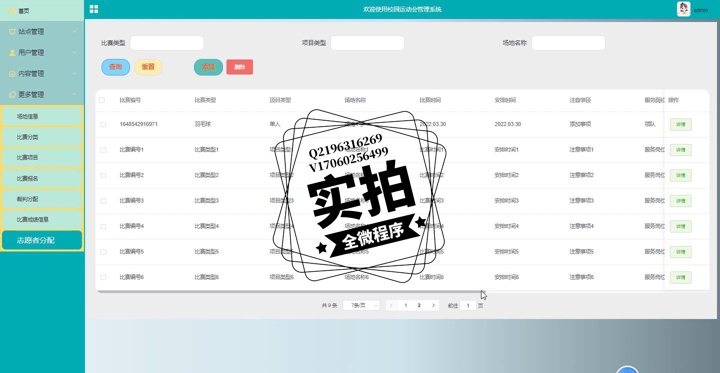Image resolution: width=720 pixels, height=373 pixels.
Task: Click the 内容管理 sidebar icon
Action: pos(12,73)
